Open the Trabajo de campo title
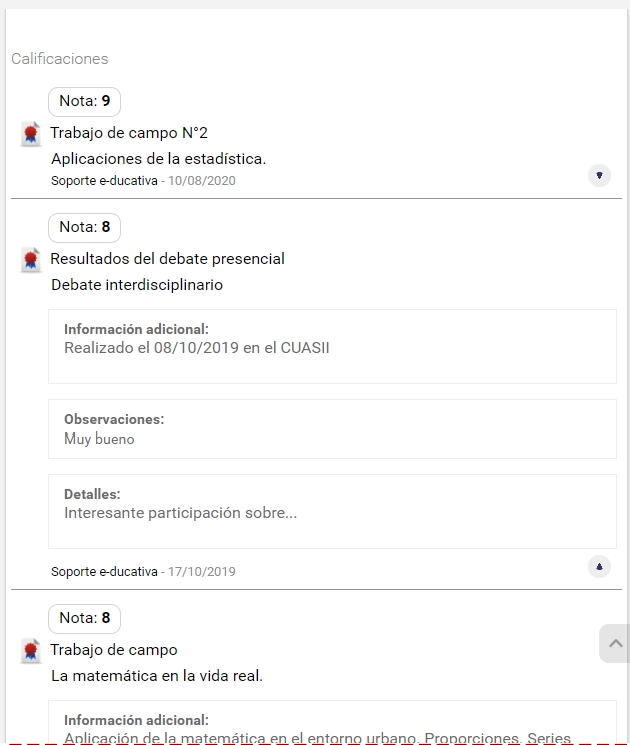630x745 pixels. tap(114, 649)
